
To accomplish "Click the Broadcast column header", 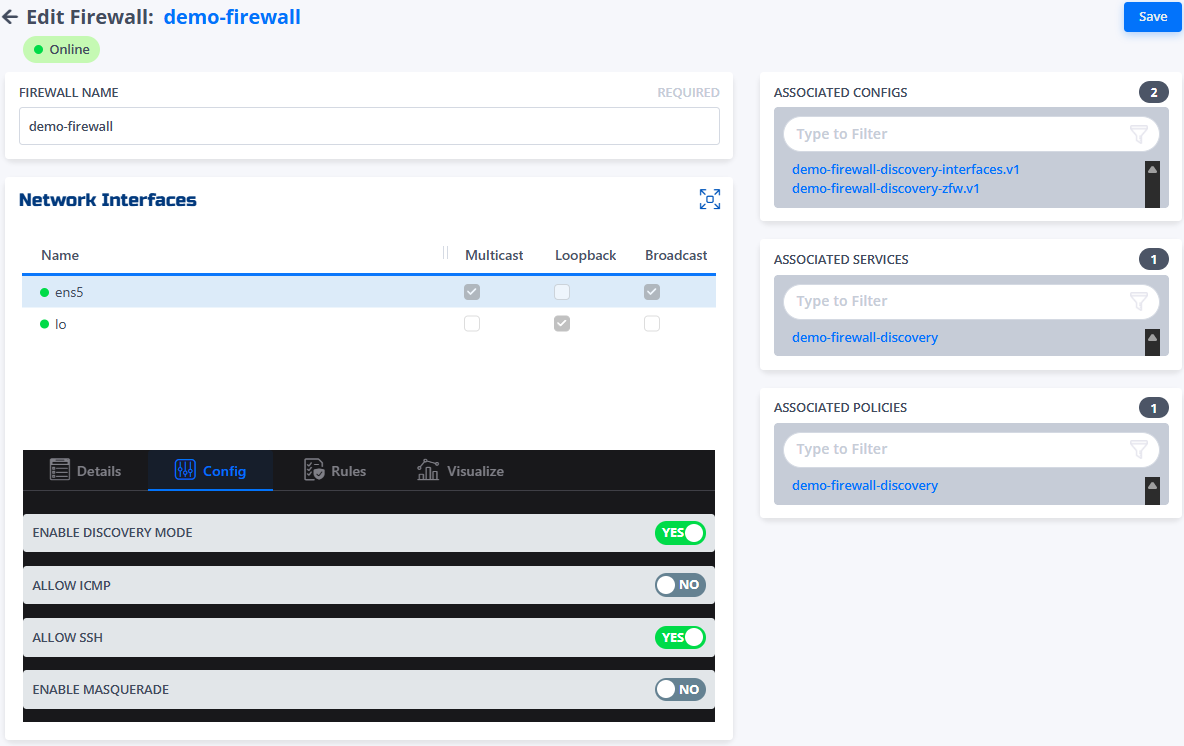I will click(676, 255).
